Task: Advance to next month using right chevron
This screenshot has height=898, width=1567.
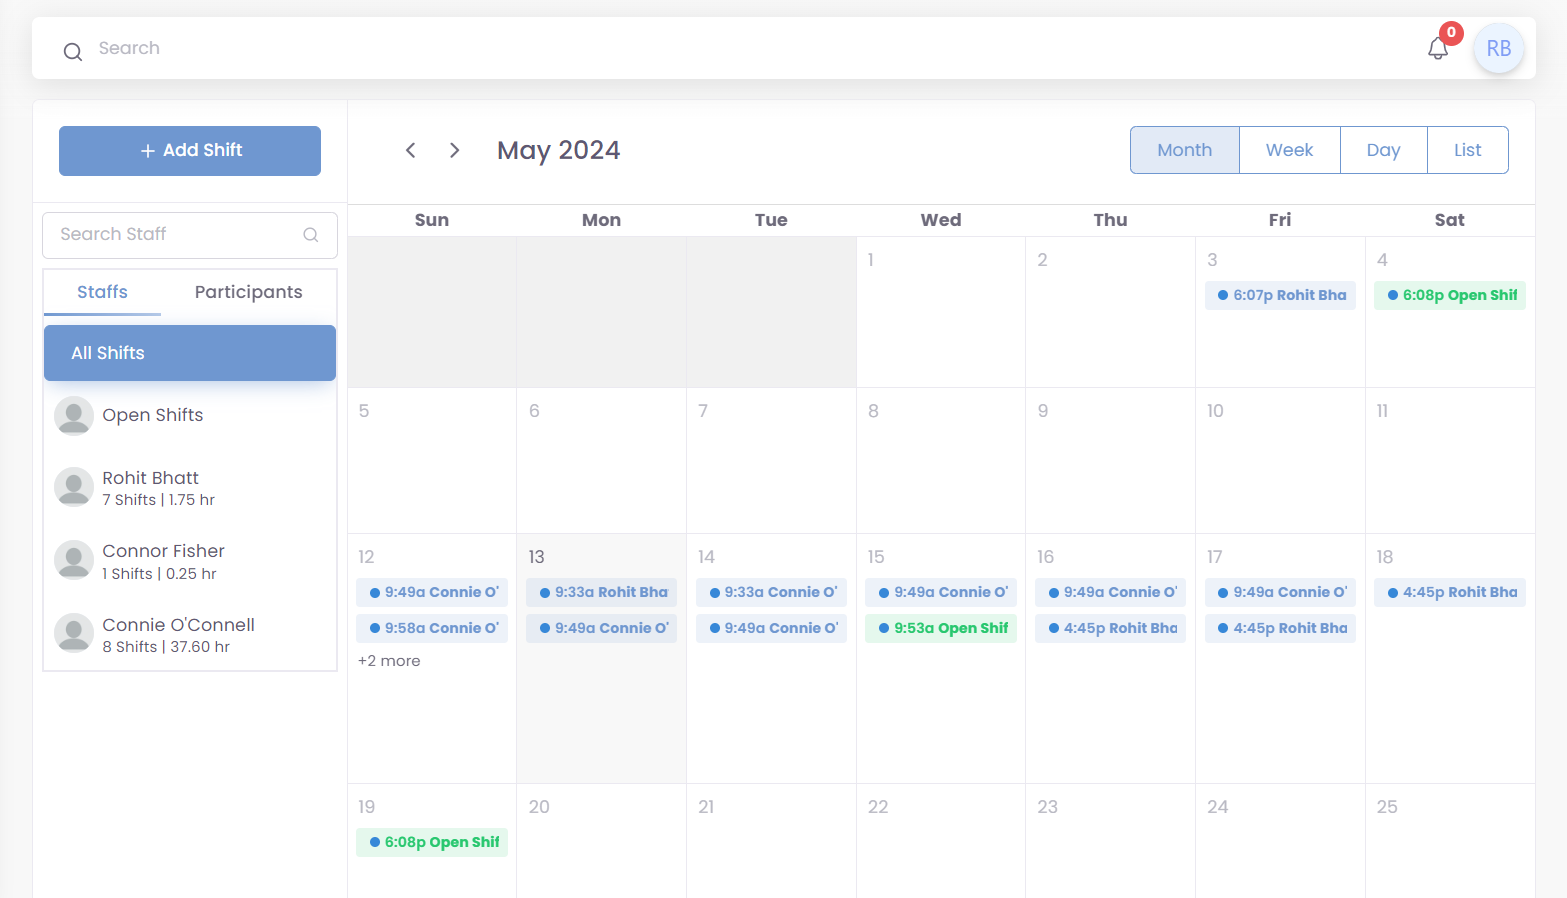Action: click(455, 150)
